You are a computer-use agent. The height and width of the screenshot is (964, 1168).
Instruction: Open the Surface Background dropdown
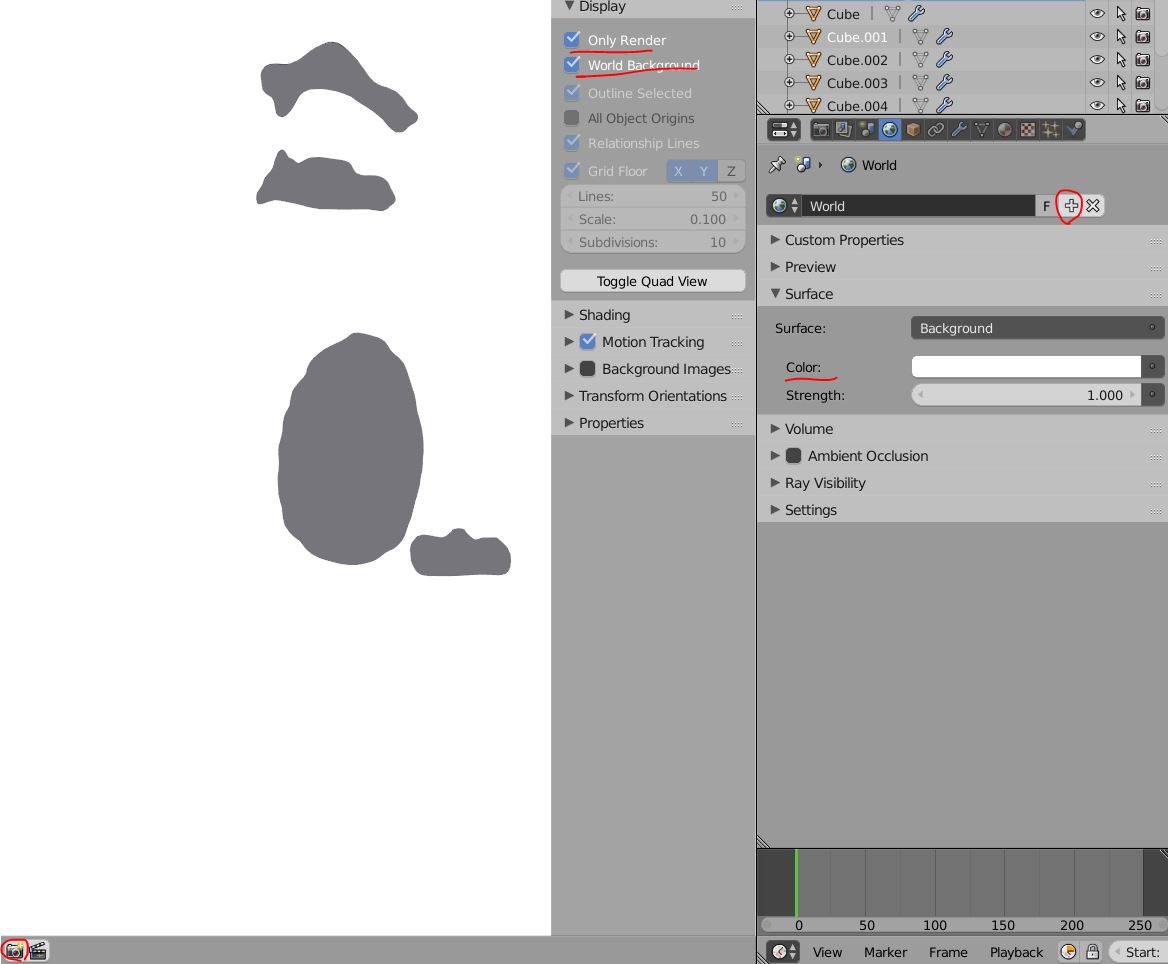1037,327
